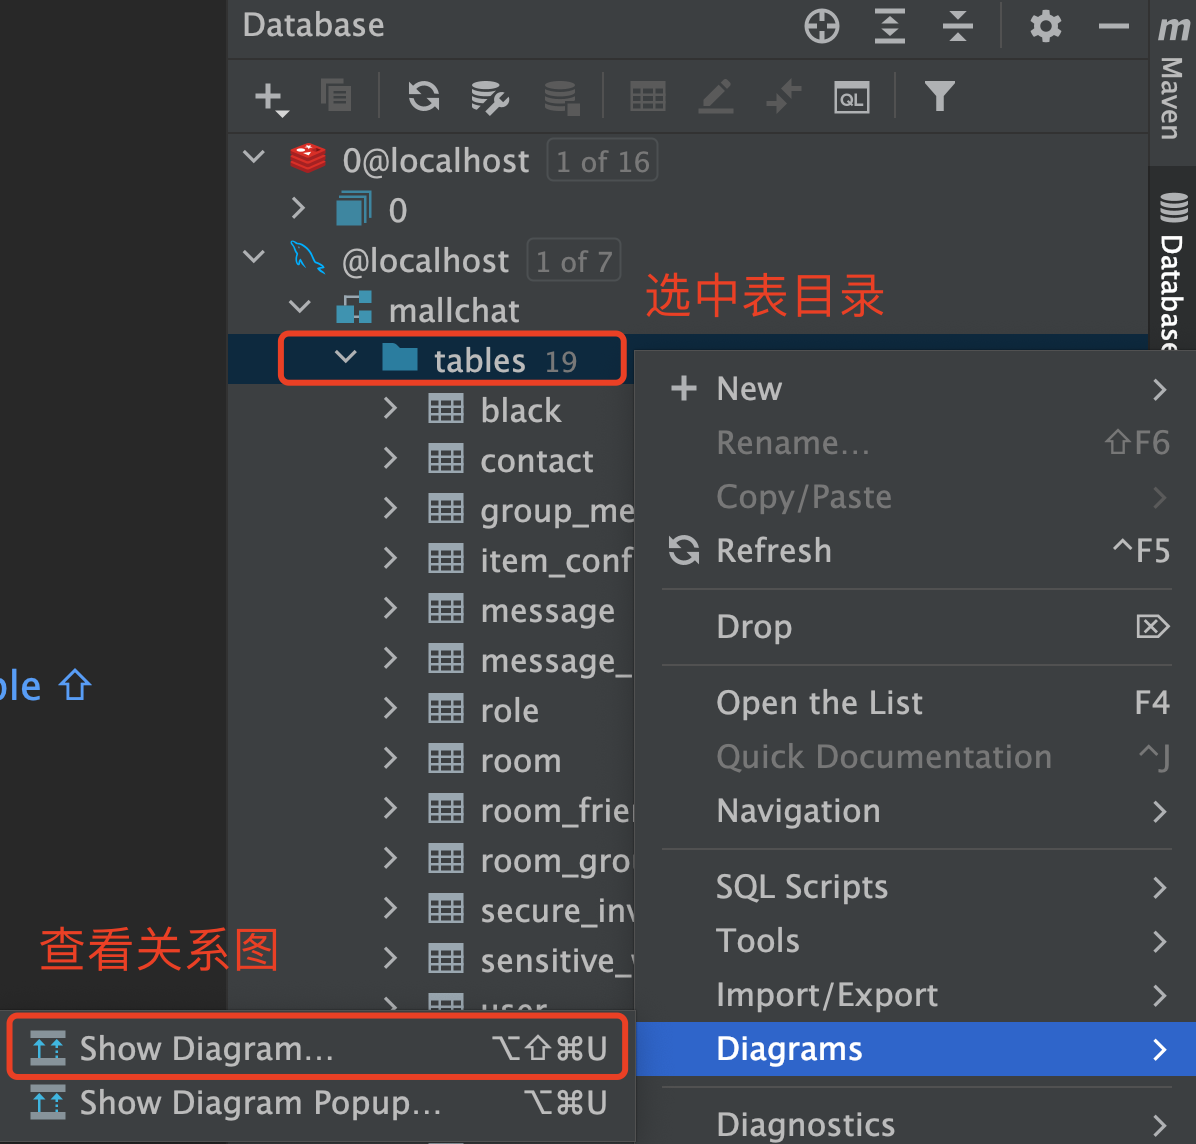Viewport: 1196px width, 1144px height.
Task: Click the Filter funnel icon
Action: (x=939, y=97)
